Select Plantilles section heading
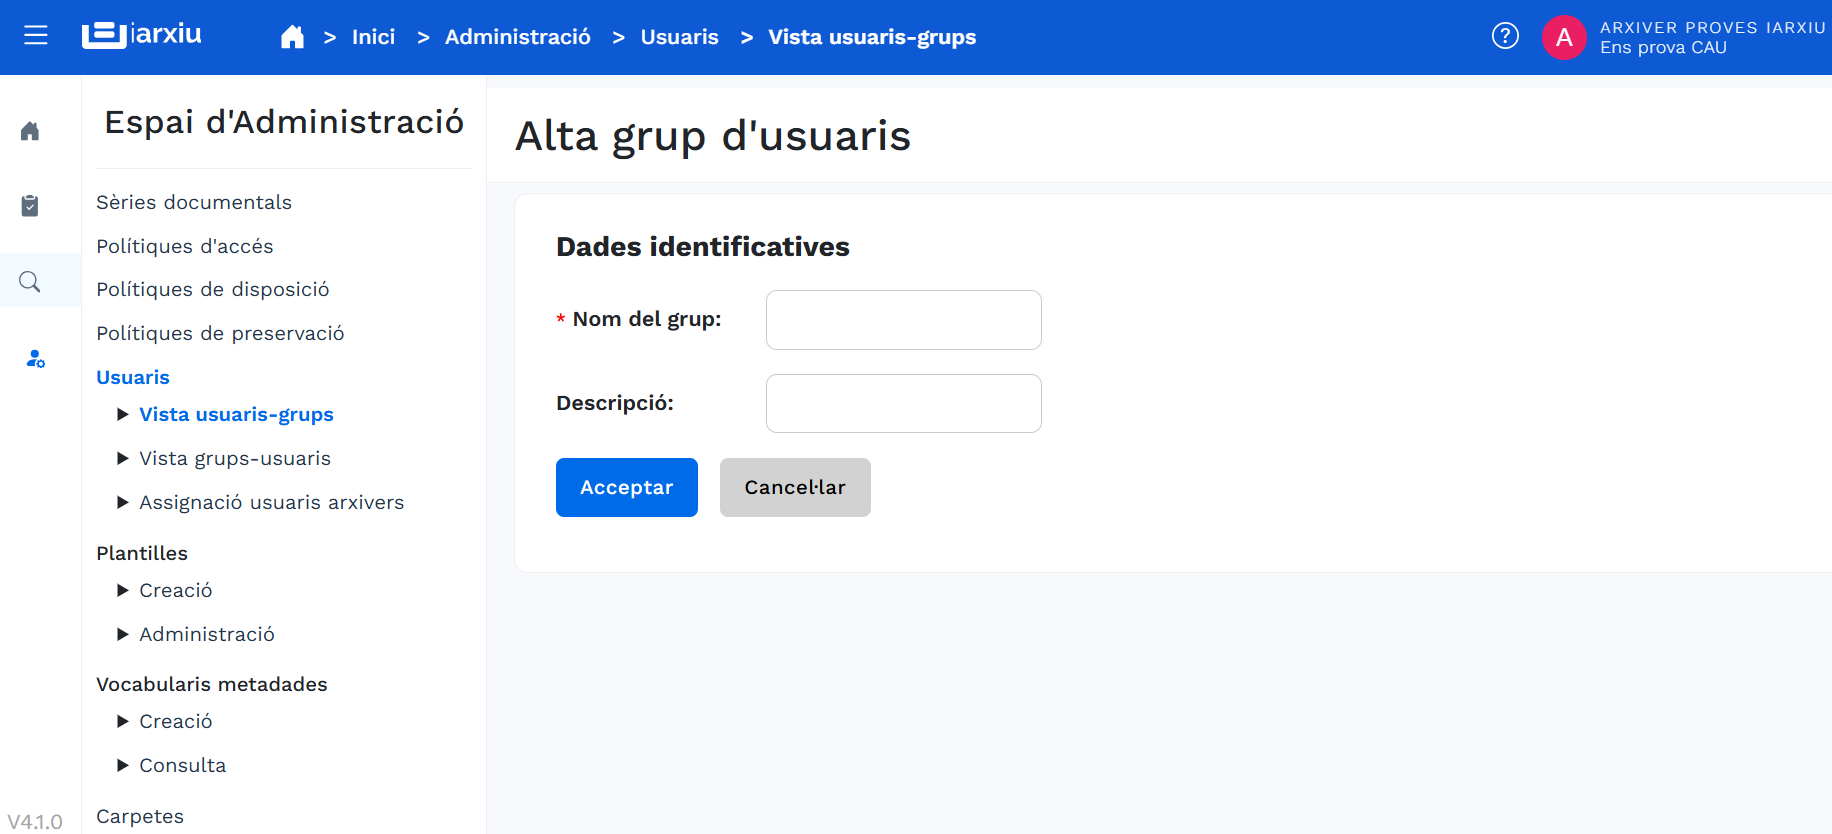 [142, 553]
